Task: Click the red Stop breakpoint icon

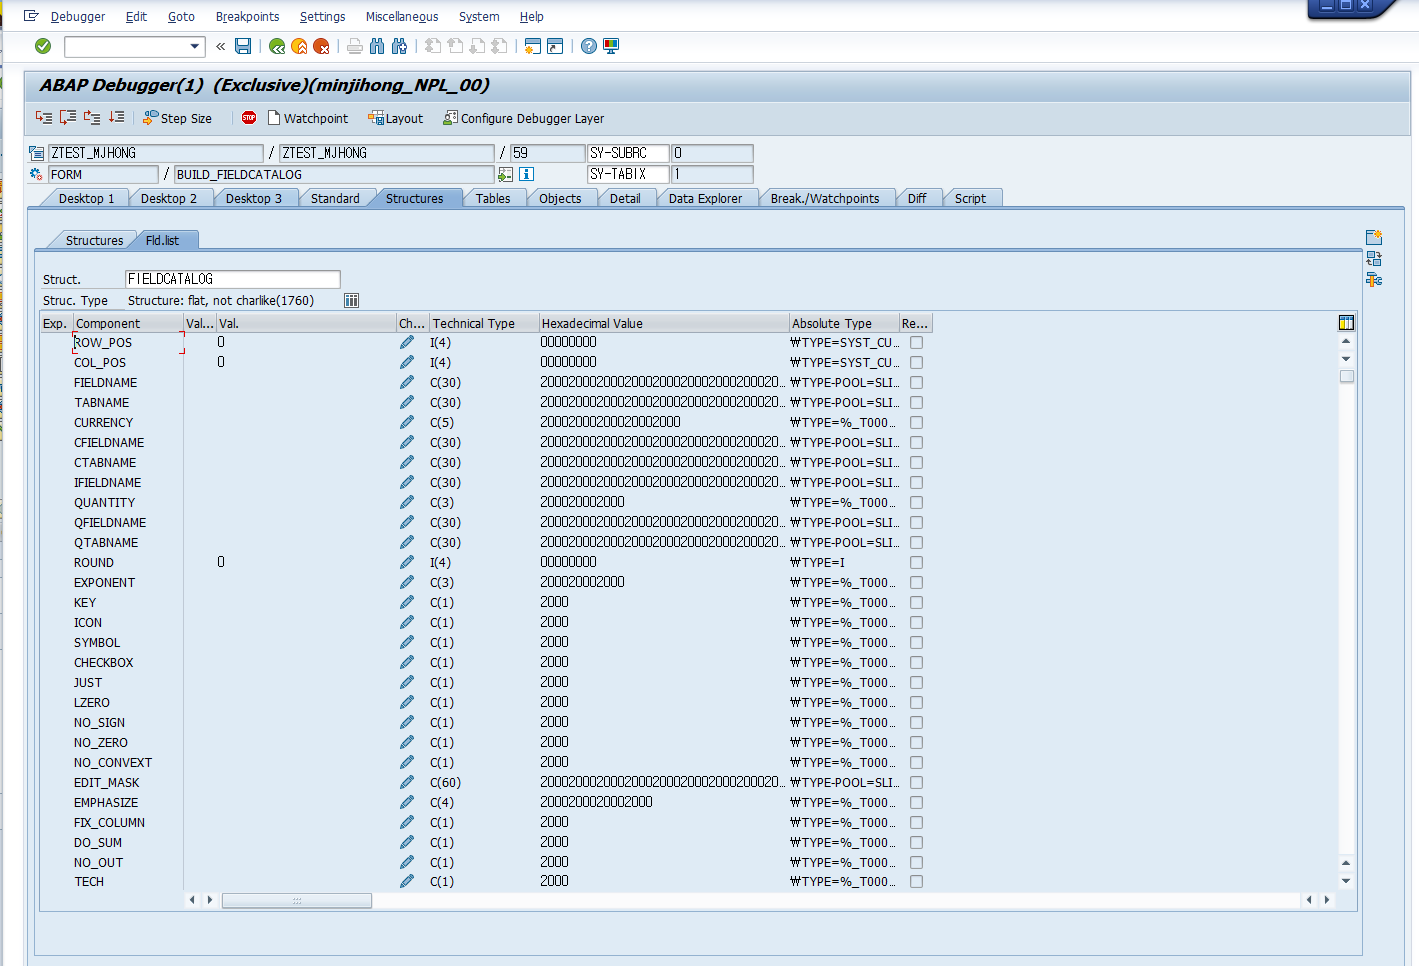Action: 249,117
